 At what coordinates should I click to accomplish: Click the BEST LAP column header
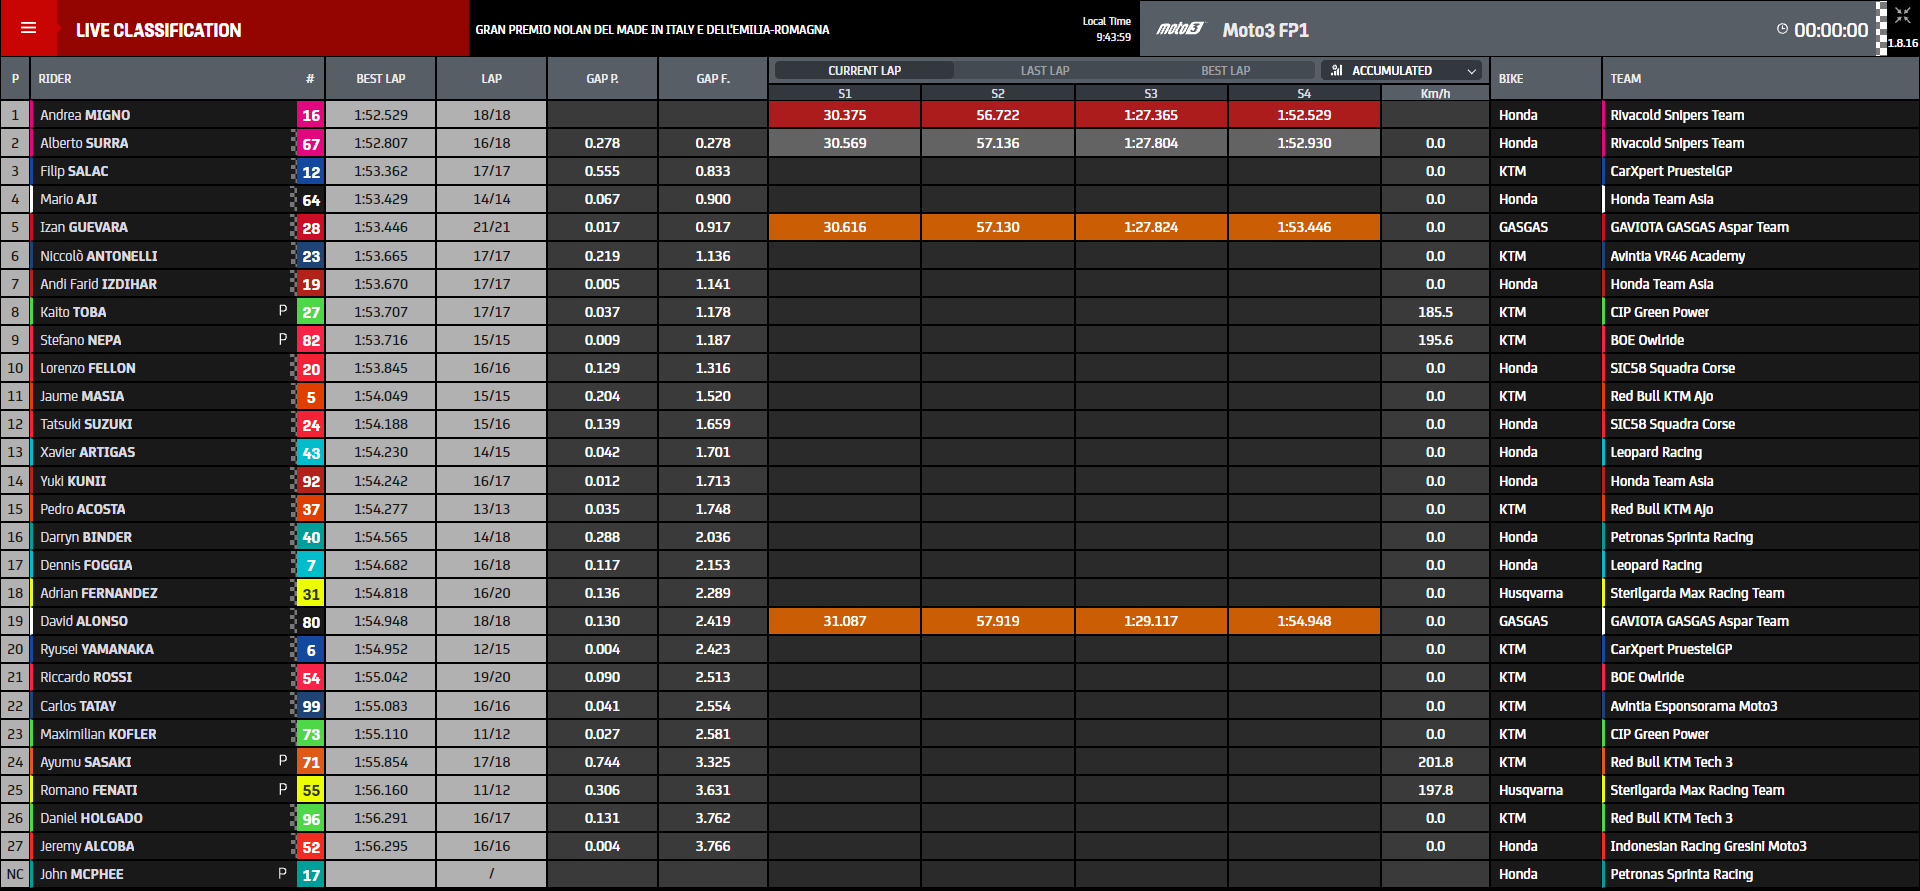(381, 78)
